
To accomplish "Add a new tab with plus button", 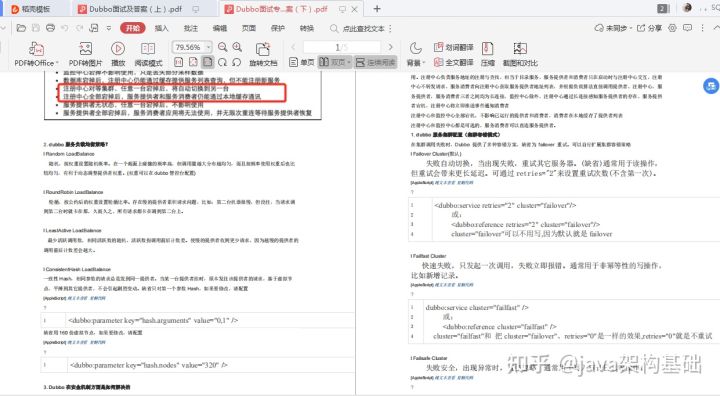I will point(377,9).
